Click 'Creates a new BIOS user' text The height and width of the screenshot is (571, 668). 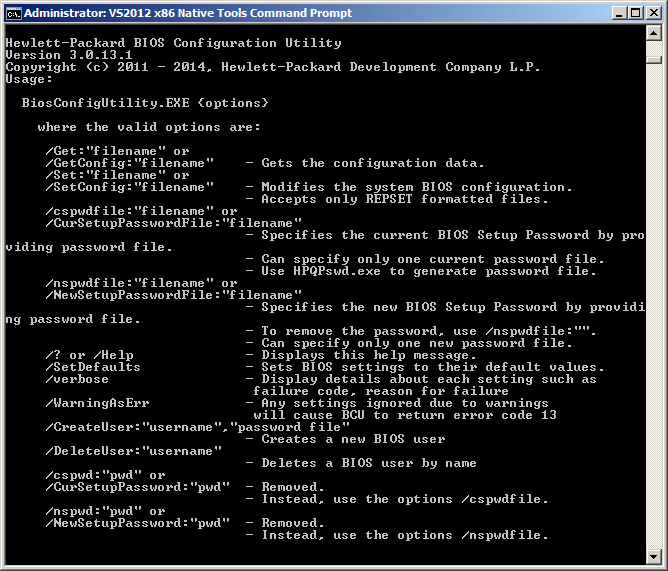click(353, 439)
